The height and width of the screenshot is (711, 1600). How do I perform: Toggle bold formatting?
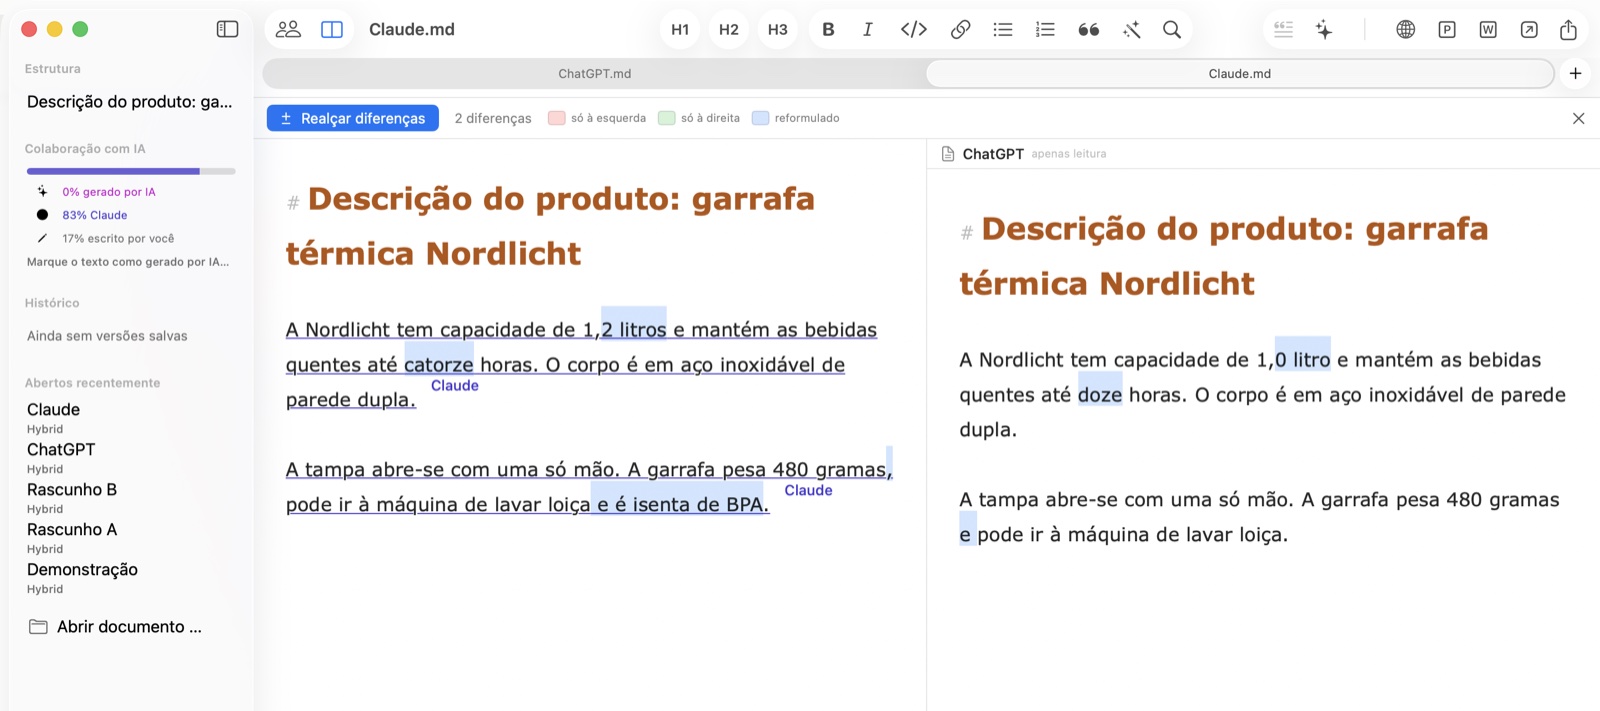pyautogui.click(x=828, y=29)
